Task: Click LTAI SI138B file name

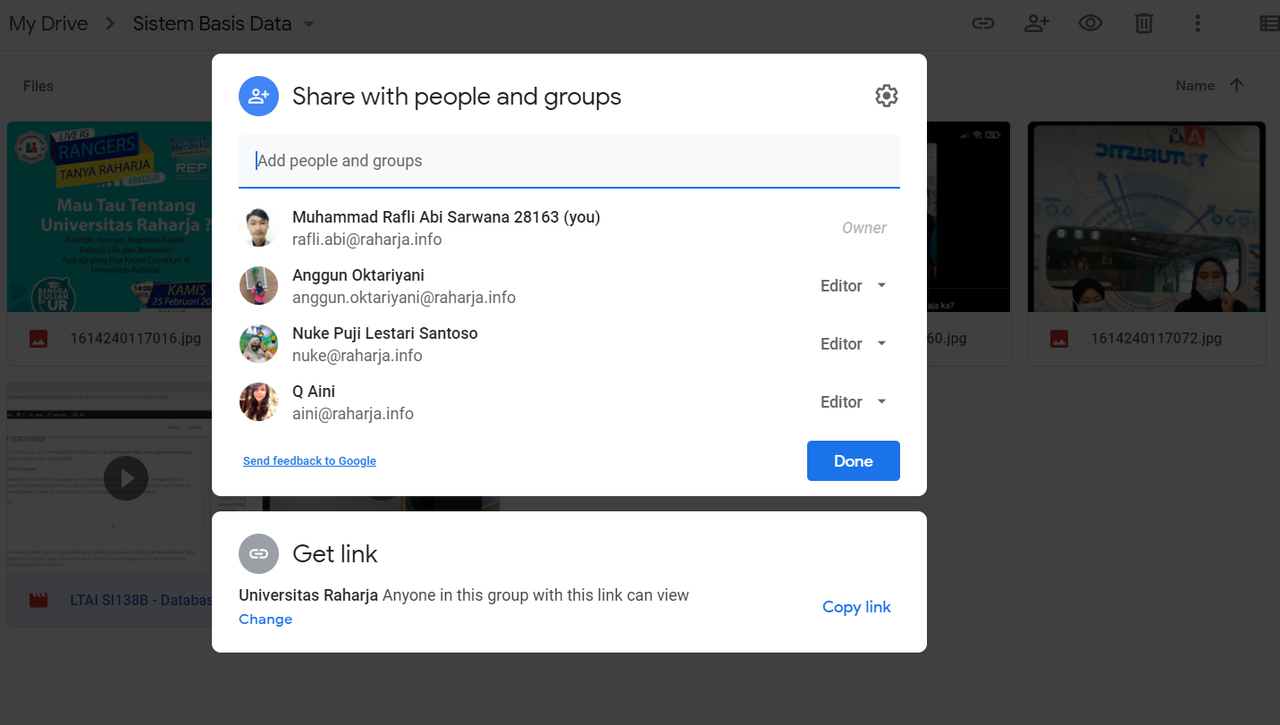Action: (141, 600)
